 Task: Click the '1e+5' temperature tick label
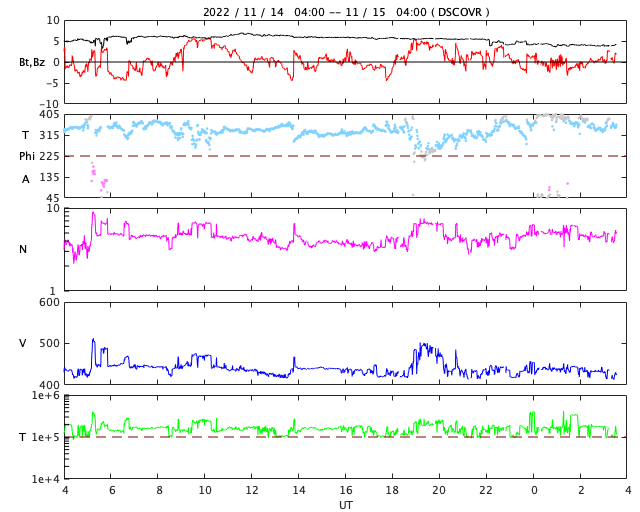46,437
